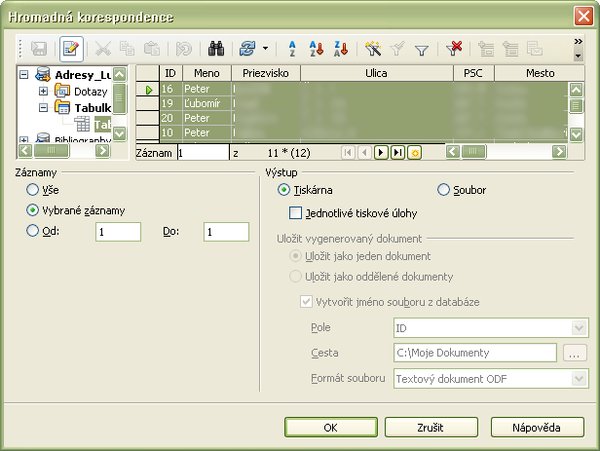Click the Meno column header
Image resolution: width=600 pixels, height=451 pixels.
tap(207, 73)
